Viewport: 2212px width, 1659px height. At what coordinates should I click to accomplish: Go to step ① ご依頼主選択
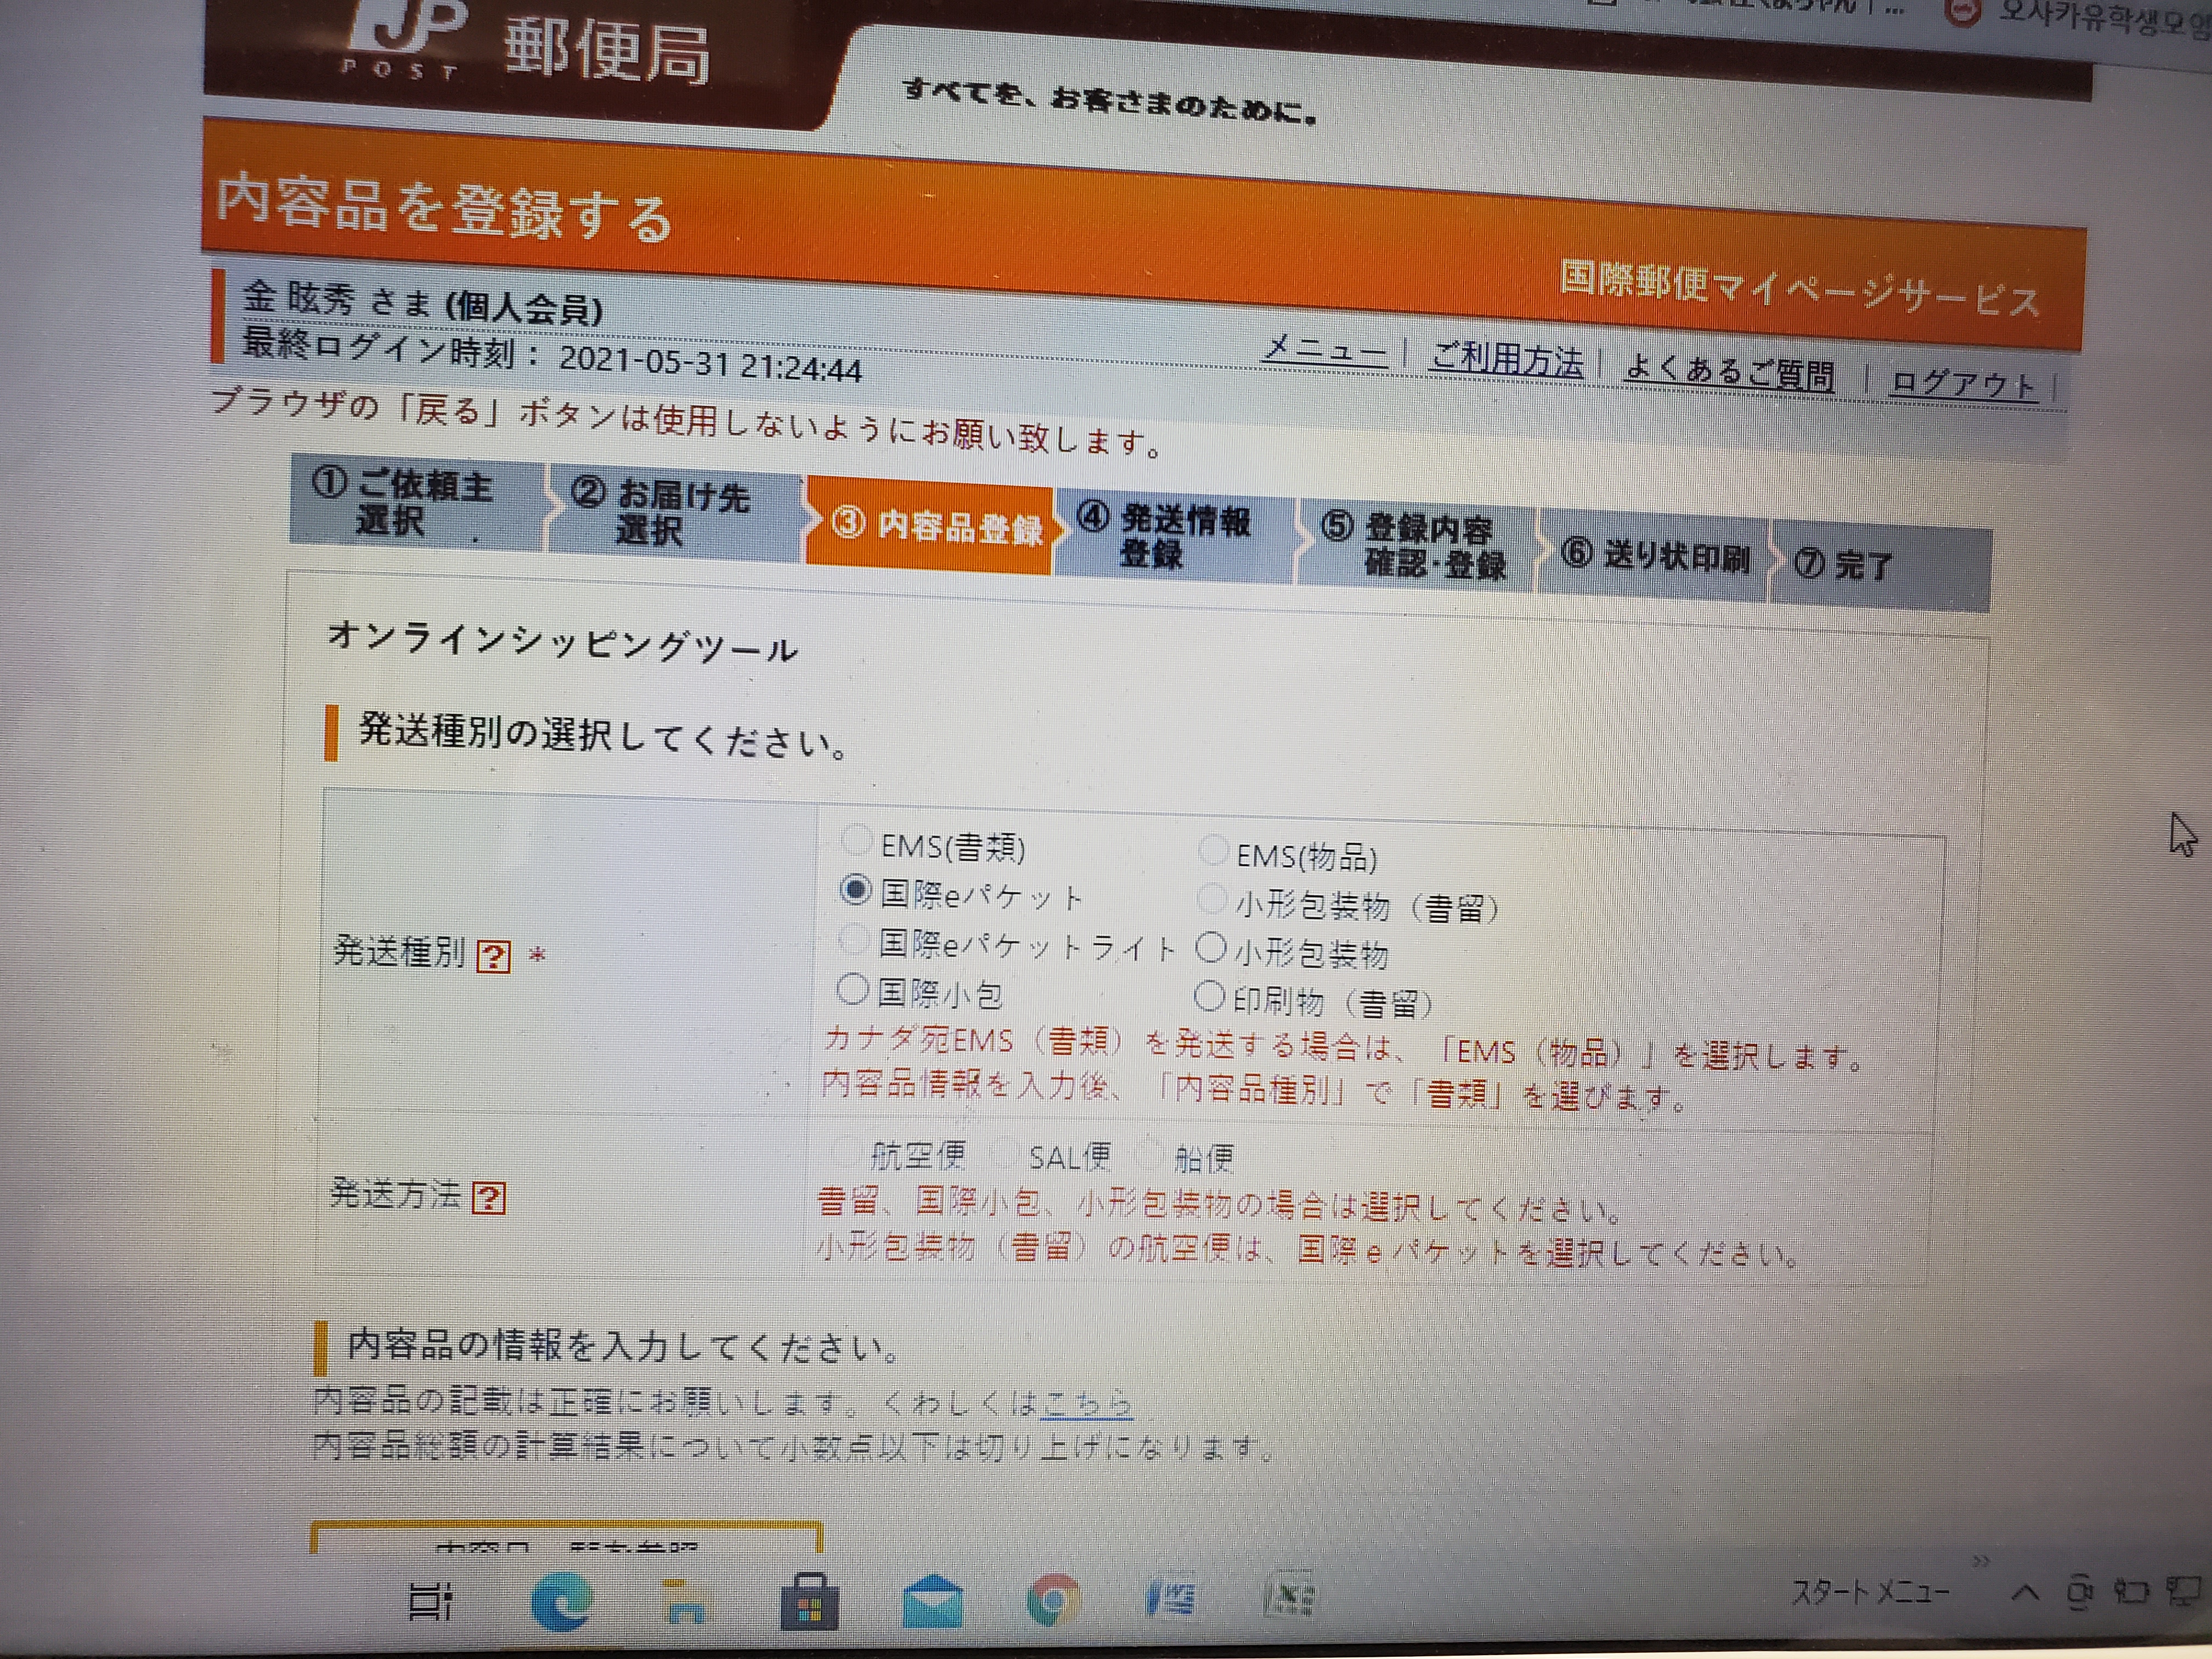(418, 503)
